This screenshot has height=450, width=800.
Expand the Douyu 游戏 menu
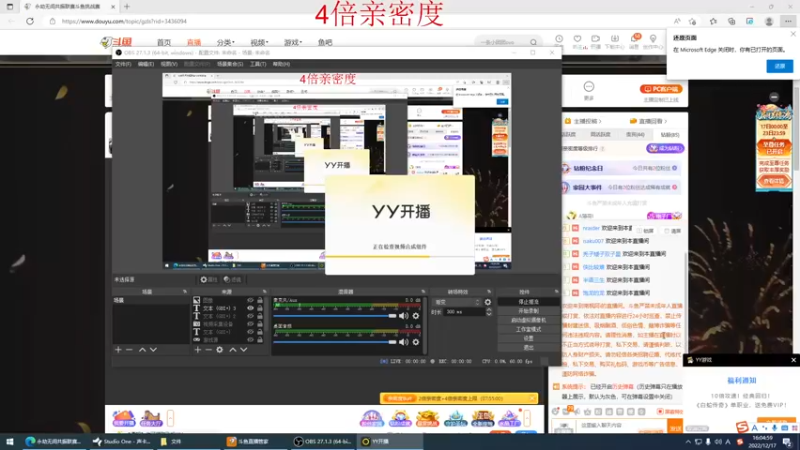(x=293, y=42)
